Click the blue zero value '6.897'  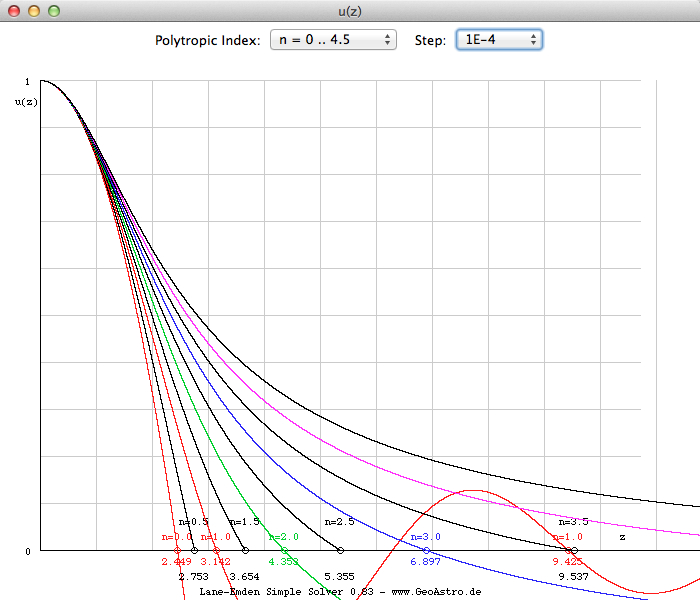coord(425,562)
